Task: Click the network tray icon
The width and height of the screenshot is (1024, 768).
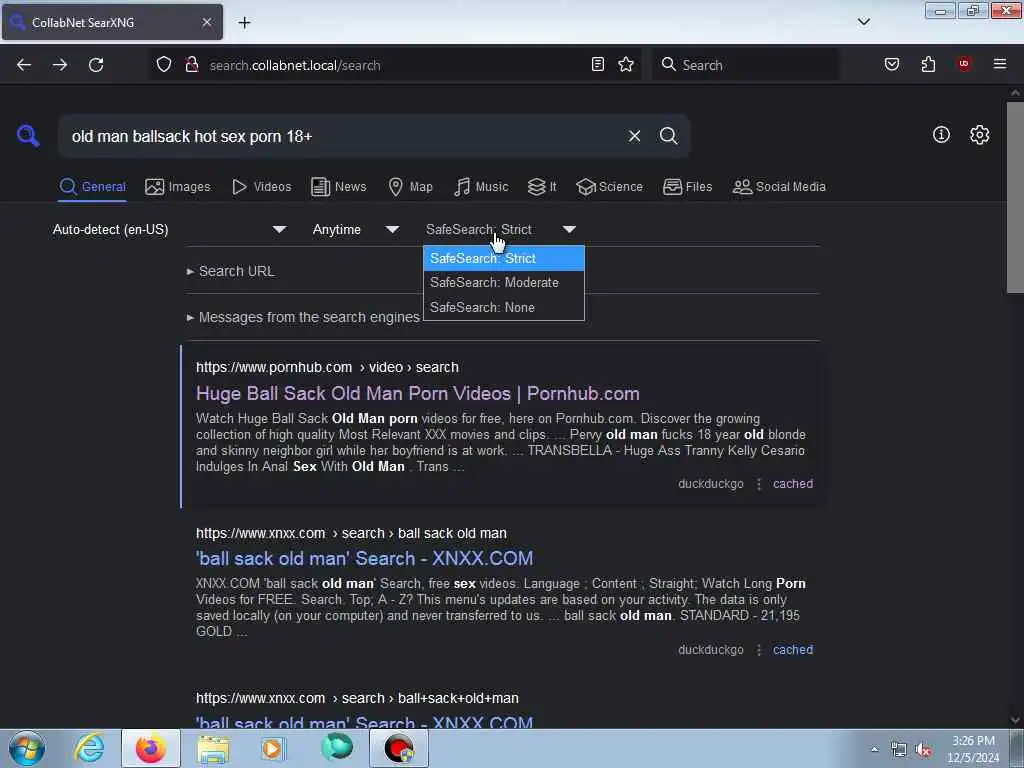Action: 899,750
